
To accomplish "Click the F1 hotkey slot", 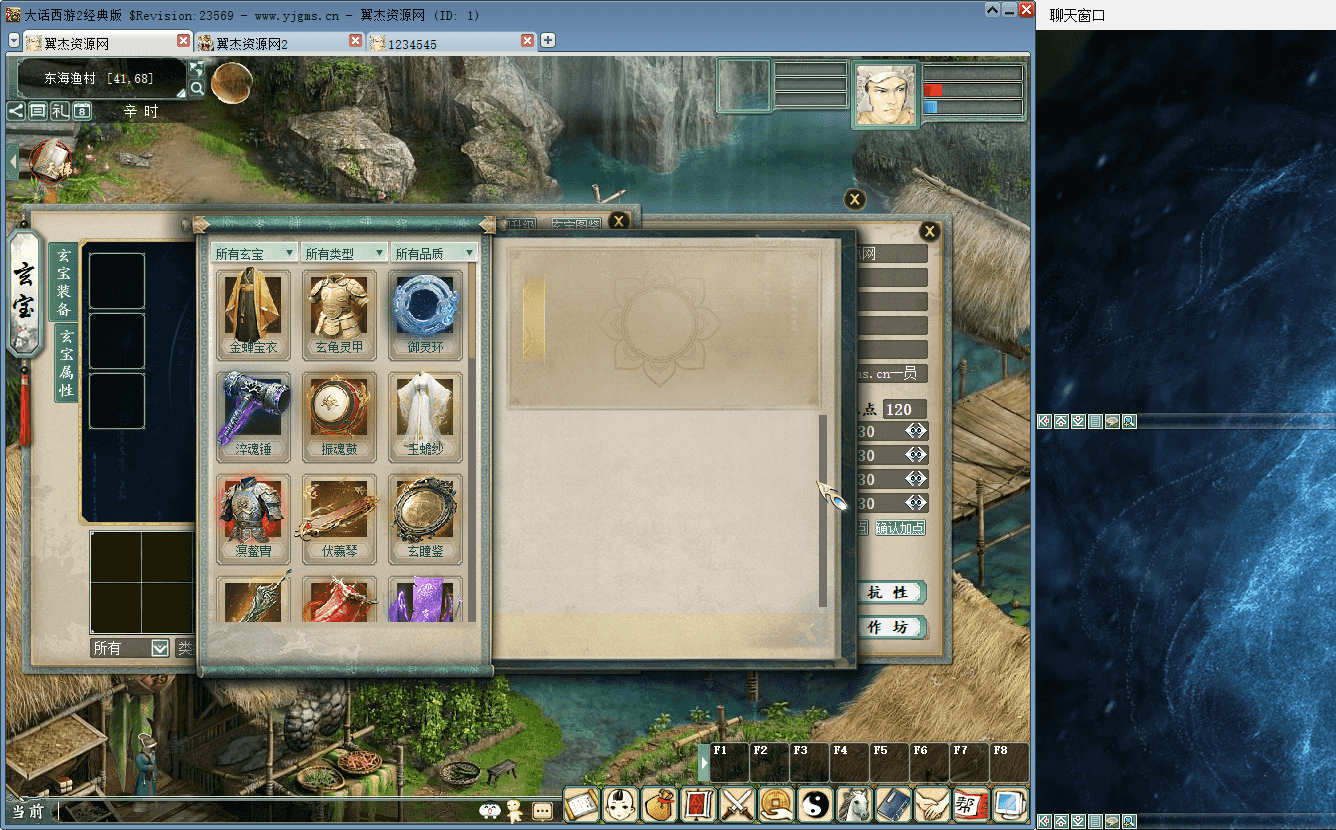I will pyautogui.click(x=729, y=762).
